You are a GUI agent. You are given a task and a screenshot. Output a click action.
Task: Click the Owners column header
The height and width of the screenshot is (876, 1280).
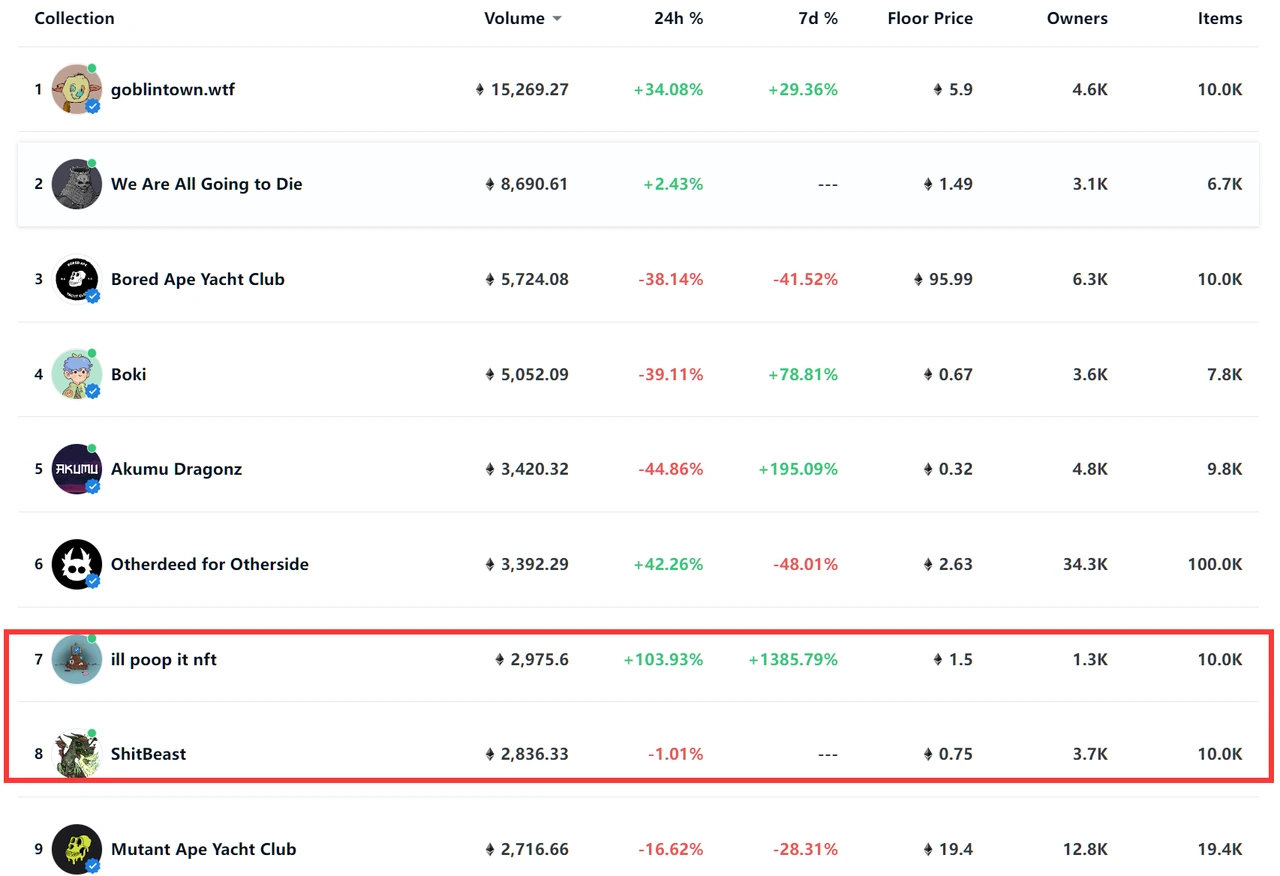point(1076,19)
